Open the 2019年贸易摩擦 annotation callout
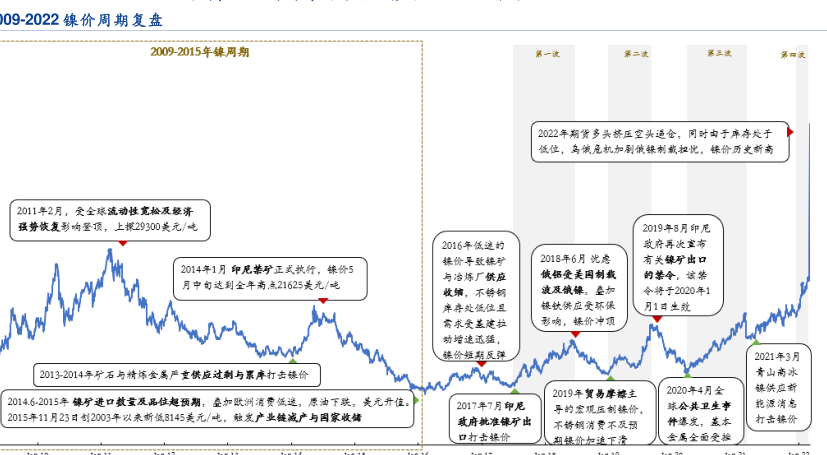 point(600,417)
